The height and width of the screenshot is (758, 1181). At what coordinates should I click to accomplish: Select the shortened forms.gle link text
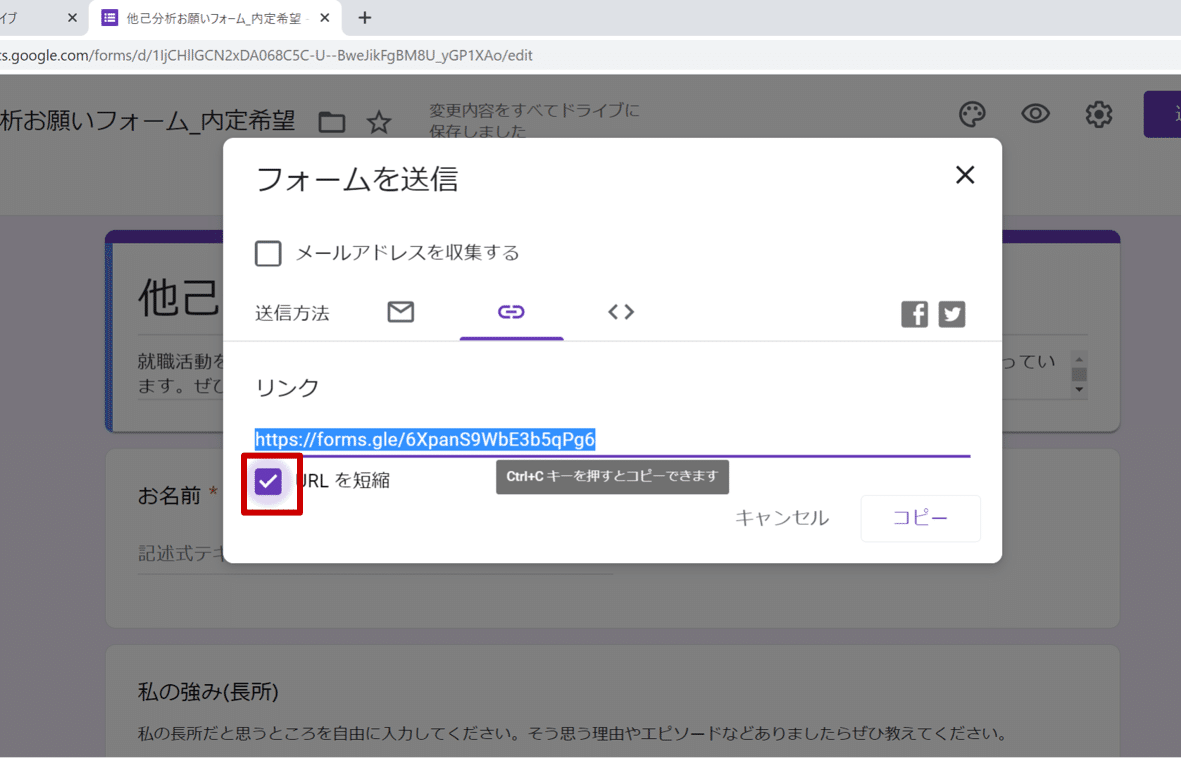tap(426, 438)
